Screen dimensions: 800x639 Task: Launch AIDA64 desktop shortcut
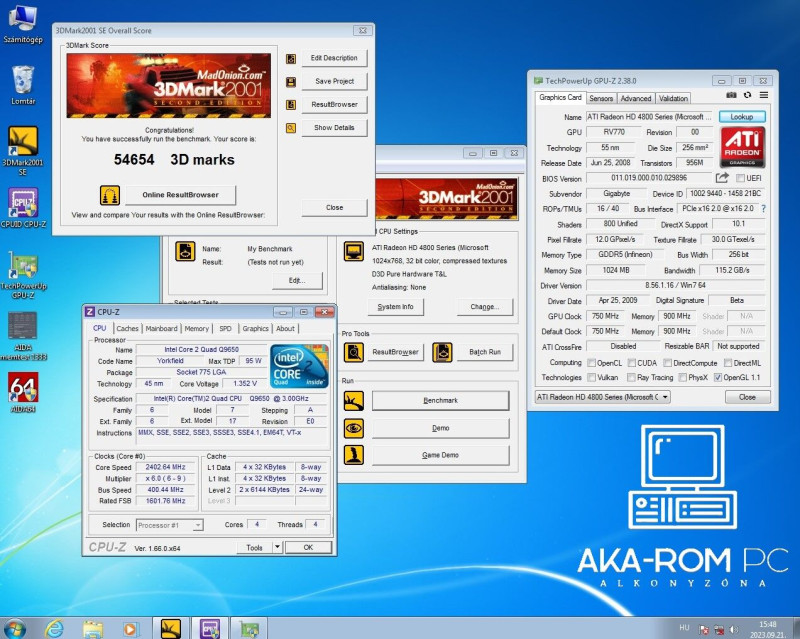[x=22, y=392]
